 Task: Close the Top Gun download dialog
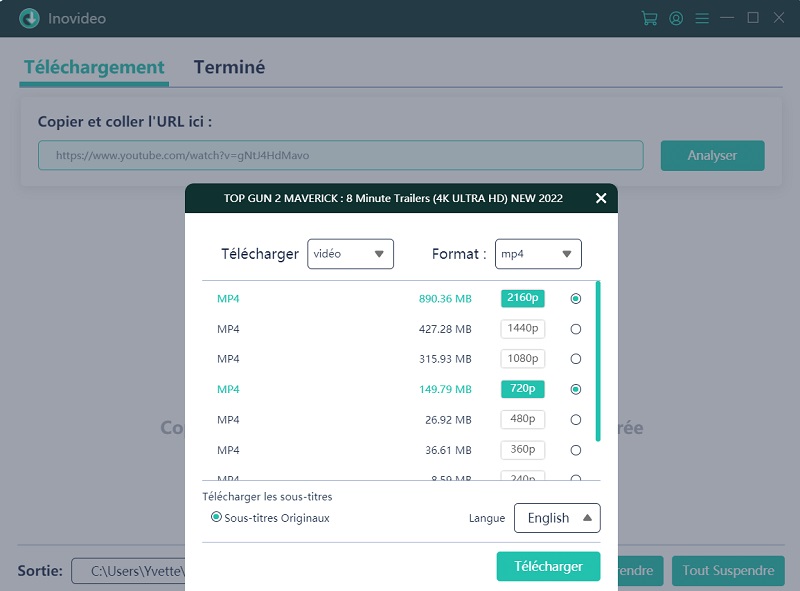(x=601, y=198)
